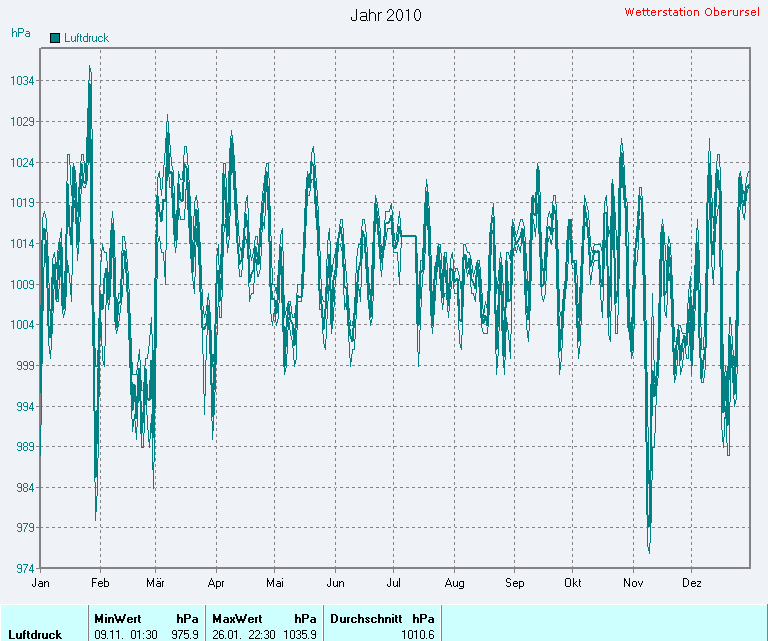Click the Luftdruck row header in table
Image resolution: width=768 pixels, height=641 pixels.
click(35, 635)
